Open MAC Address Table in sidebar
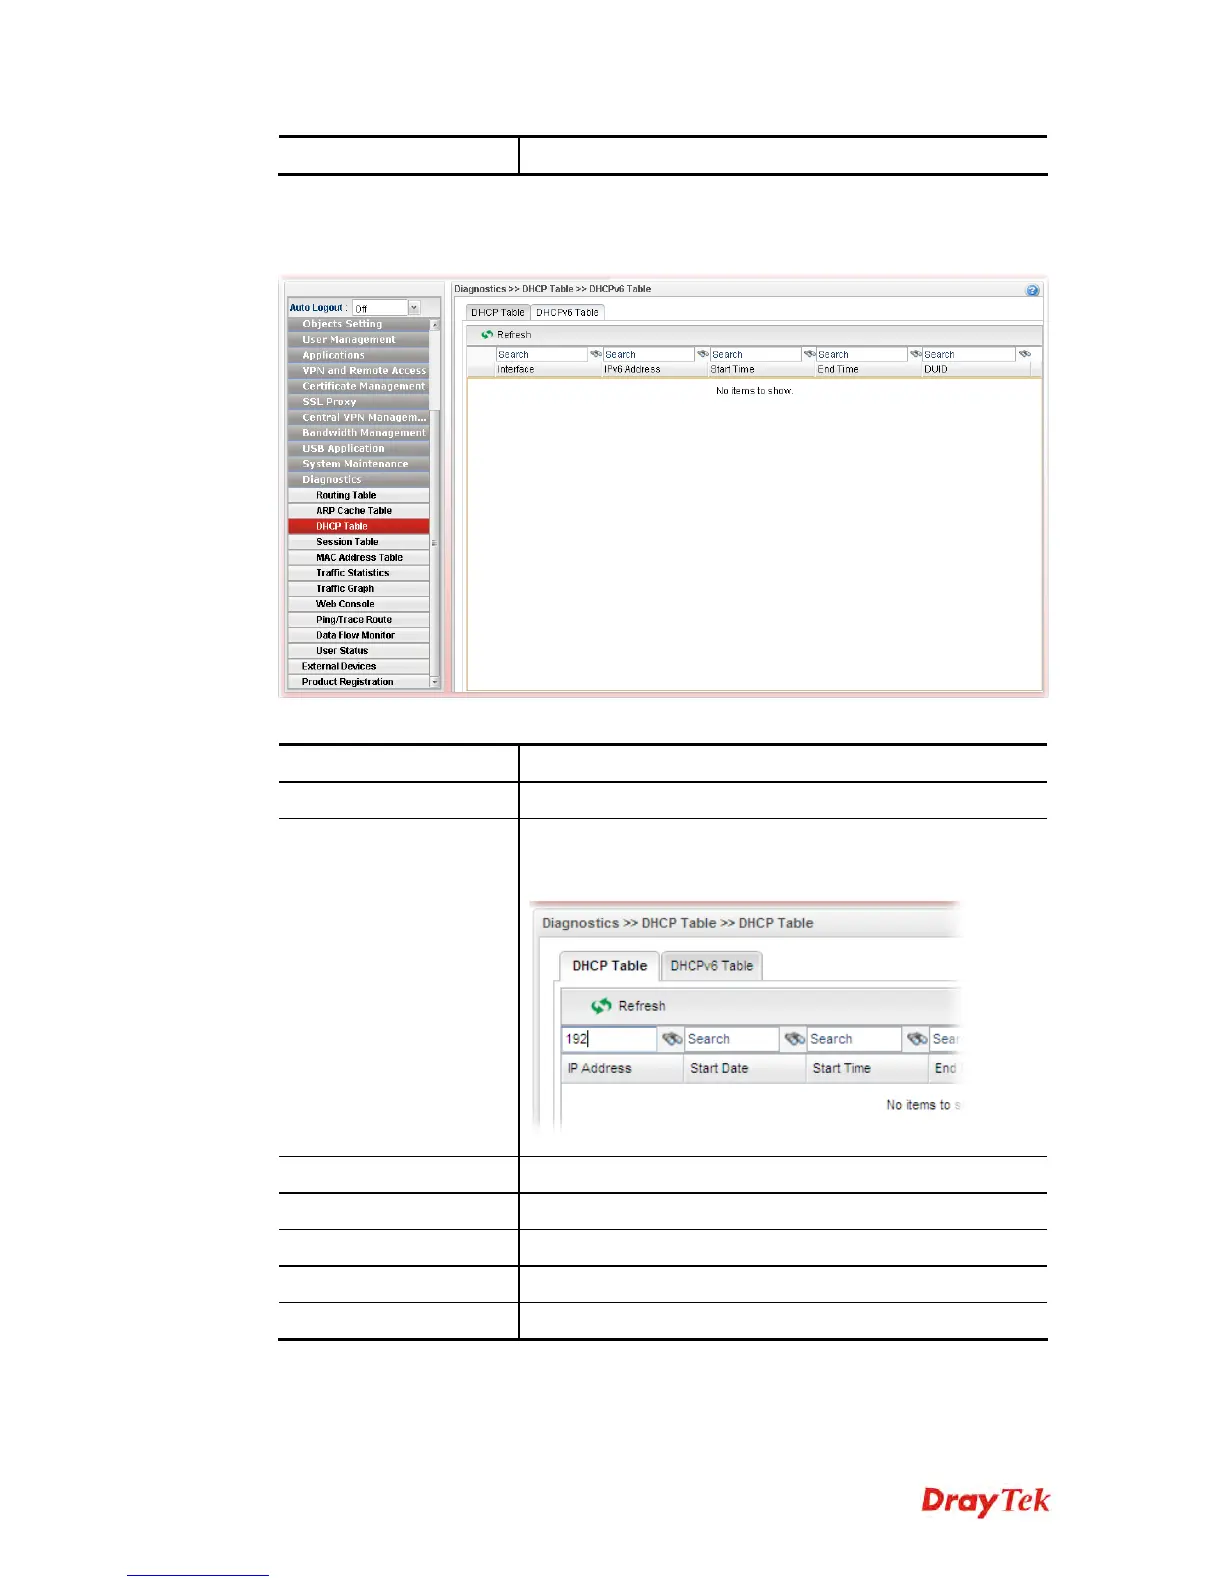The image size is (1224, 1584). [358, 558]
